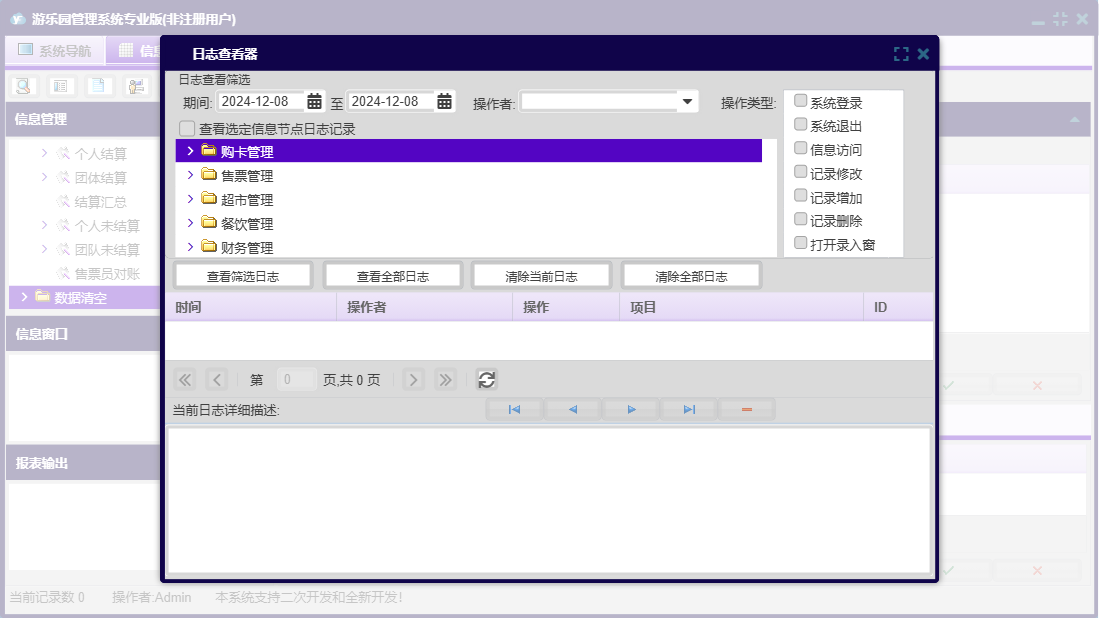Expand the 购卡管理 tree node
The width and height of the screenshot is (1099, 618).
click(x=190, y=151)
